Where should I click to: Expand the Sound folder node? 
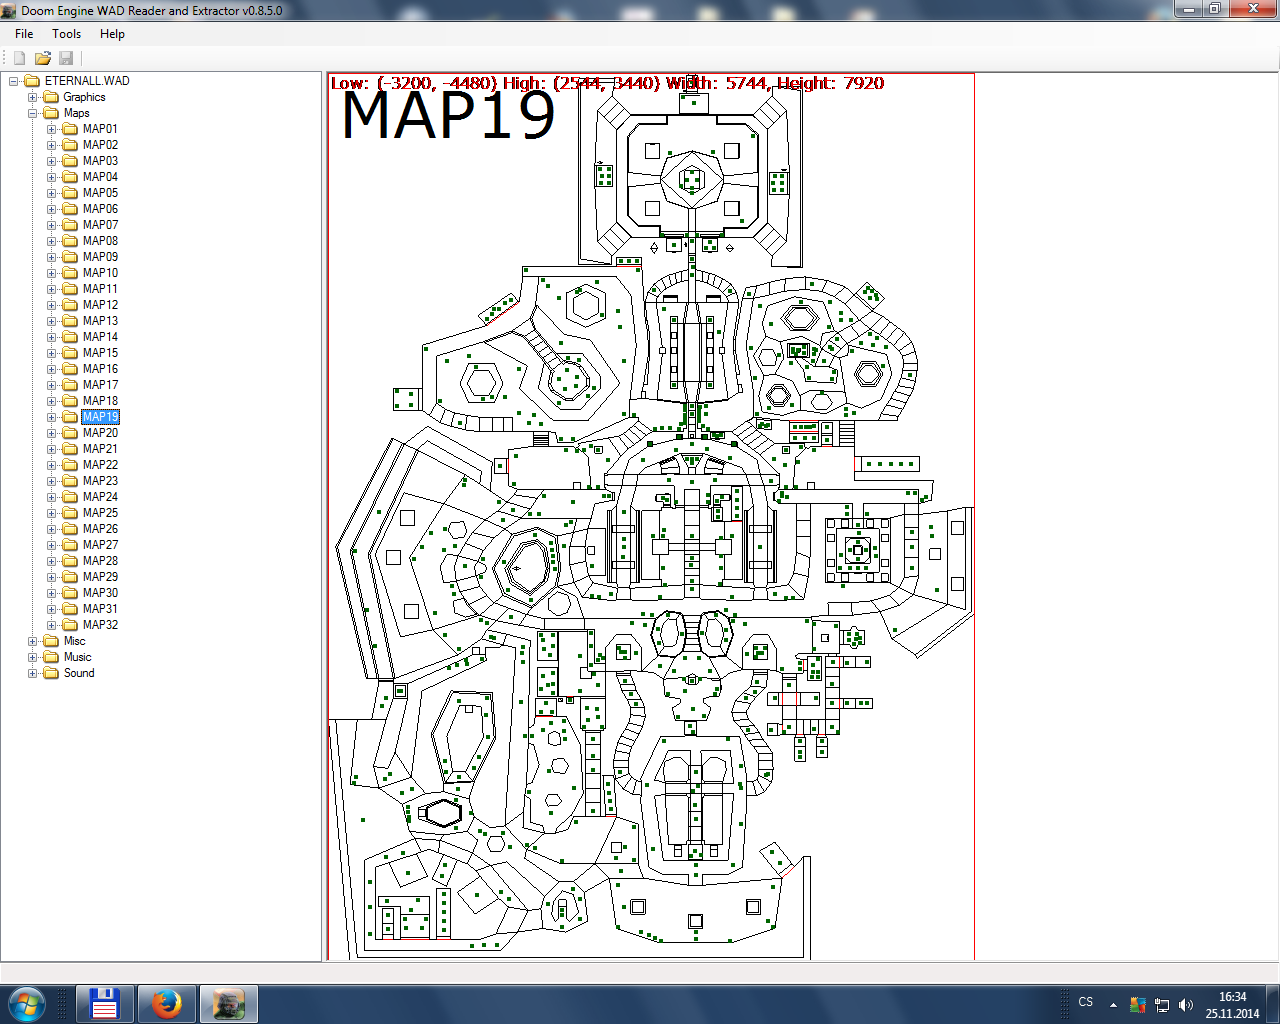click(33, 673)
